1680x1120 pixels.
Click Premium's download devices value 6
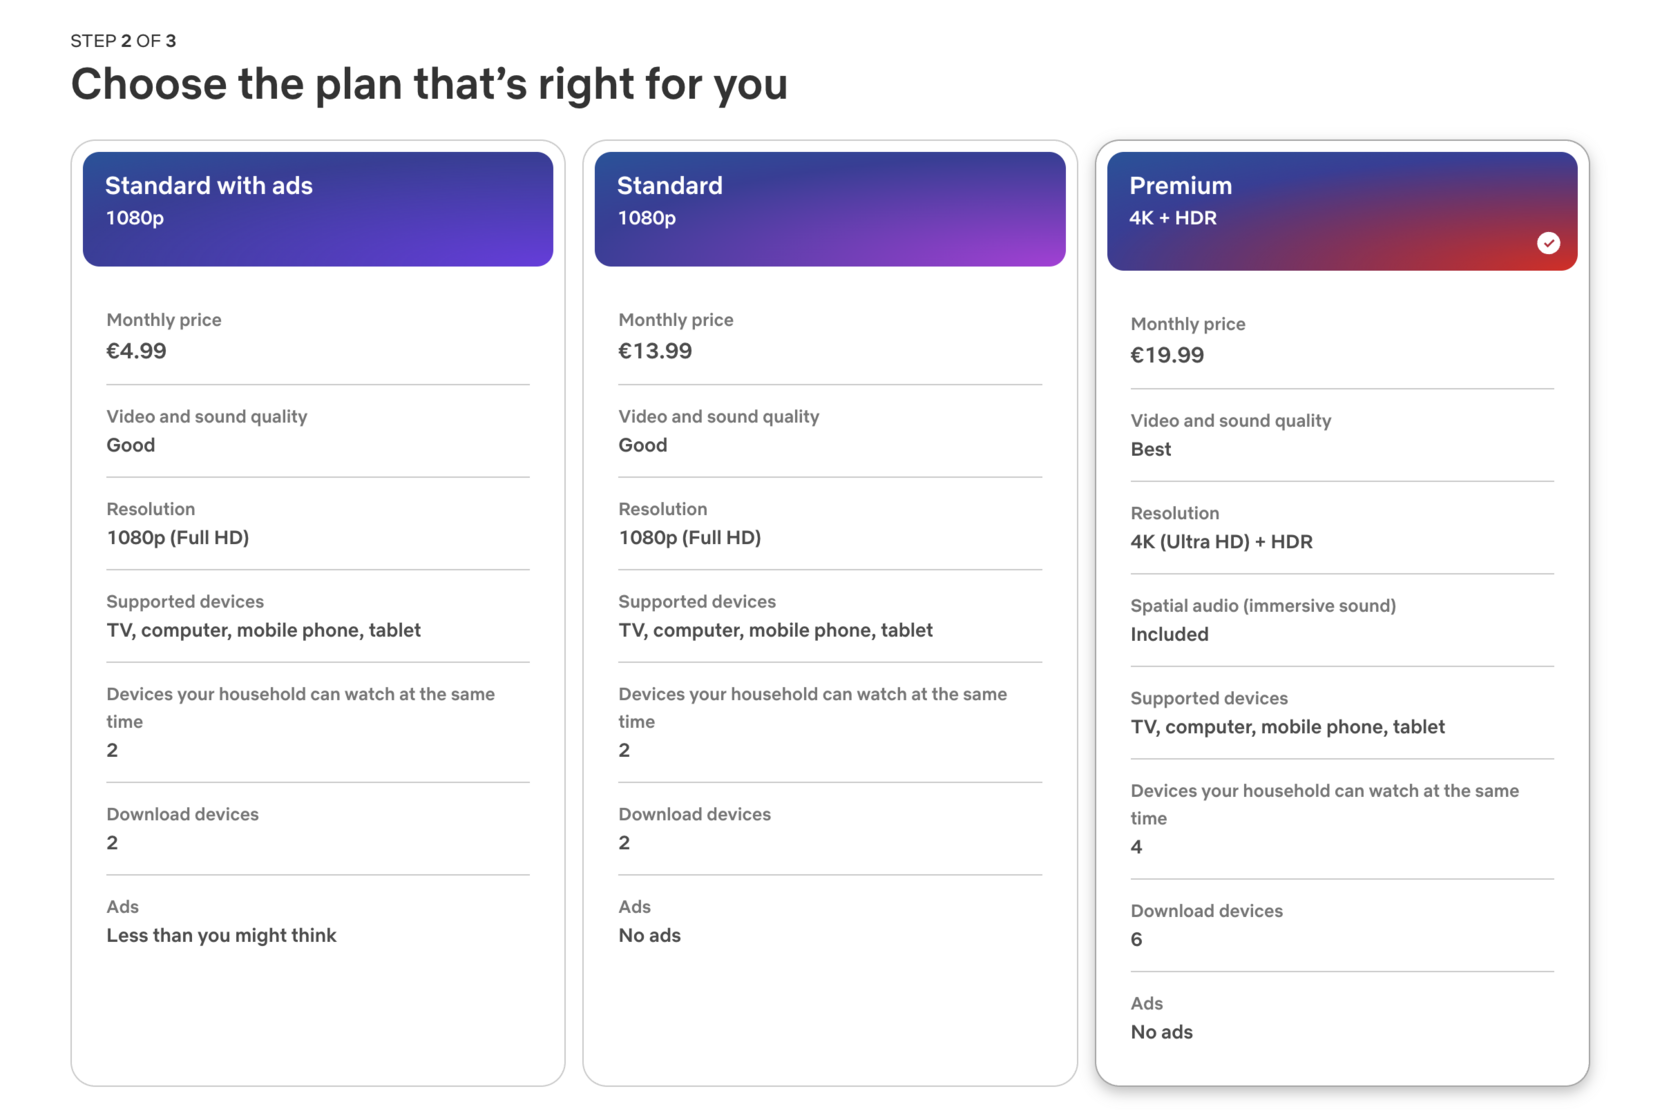tap(1136, 939)
